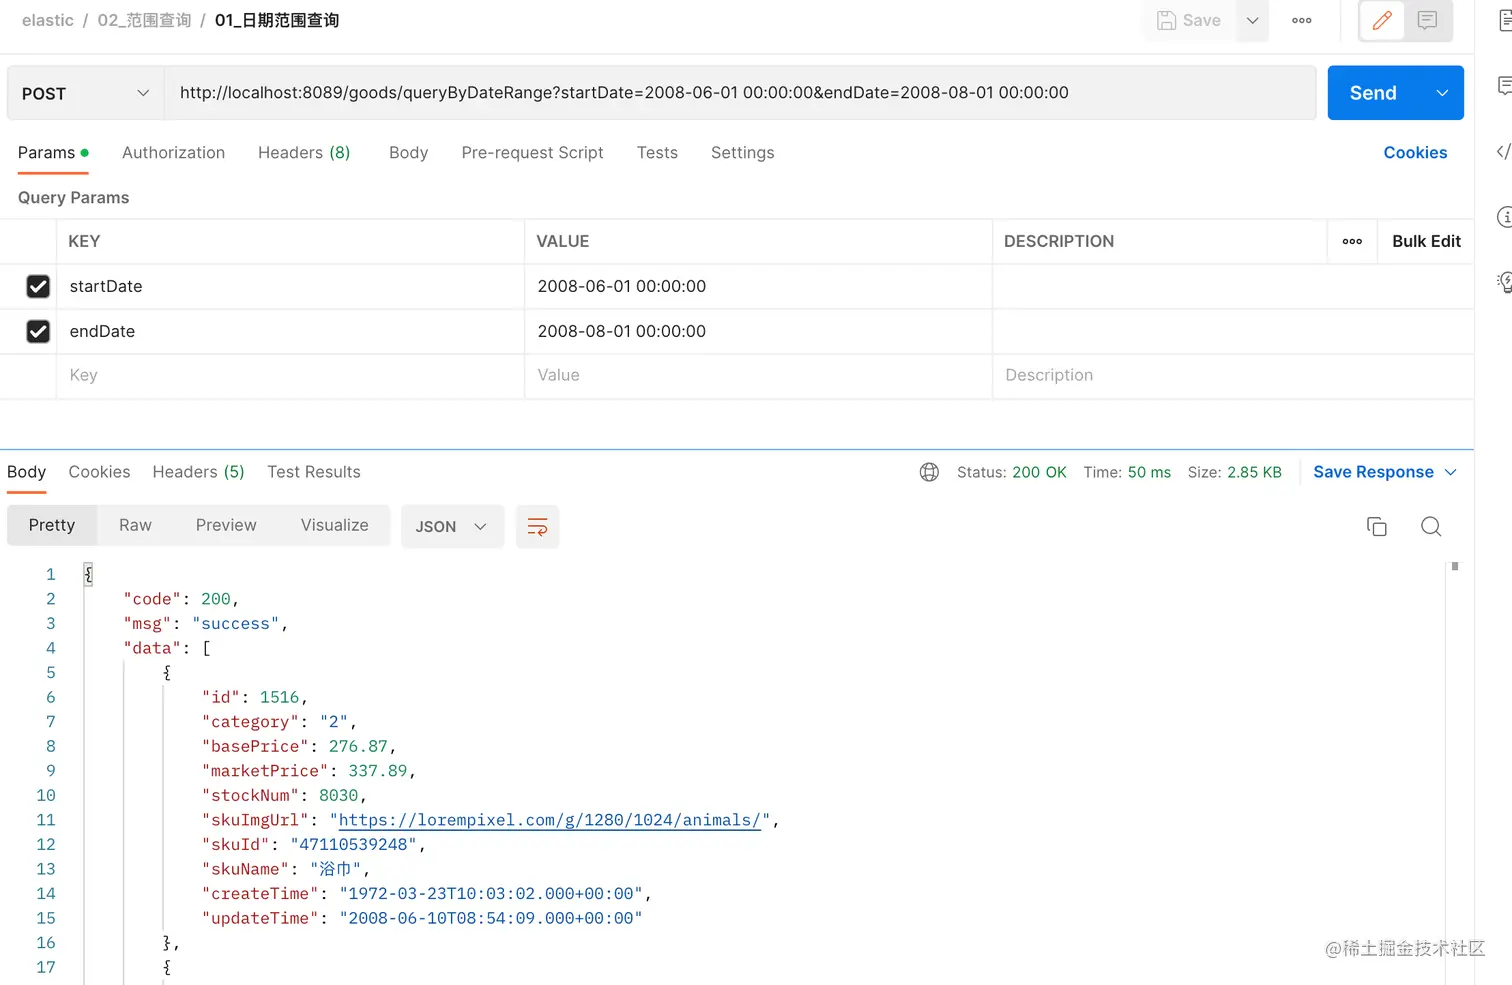
Task: Open the JSON format dropdown
Action: pyautogui.click(x=451, y=527)
